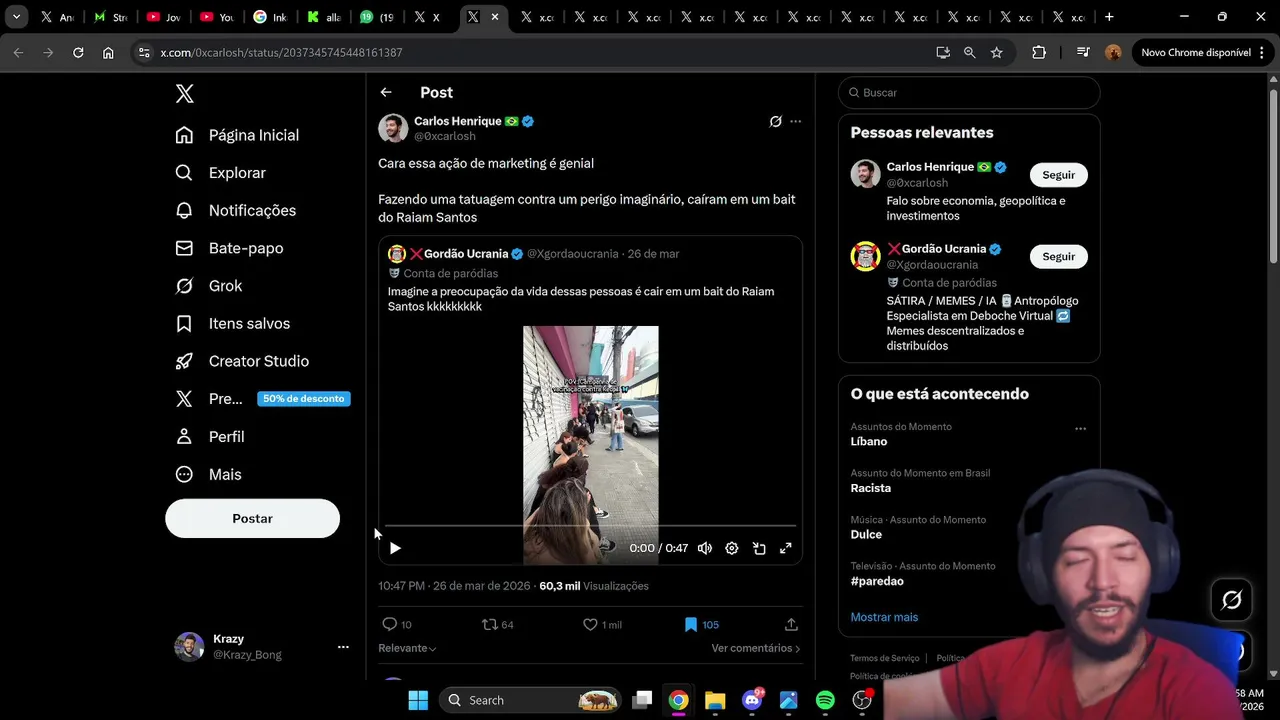The image size is (1280, 720).
Task: Go to Página Inicial in sidebar
Action: [x=237, y=135]
